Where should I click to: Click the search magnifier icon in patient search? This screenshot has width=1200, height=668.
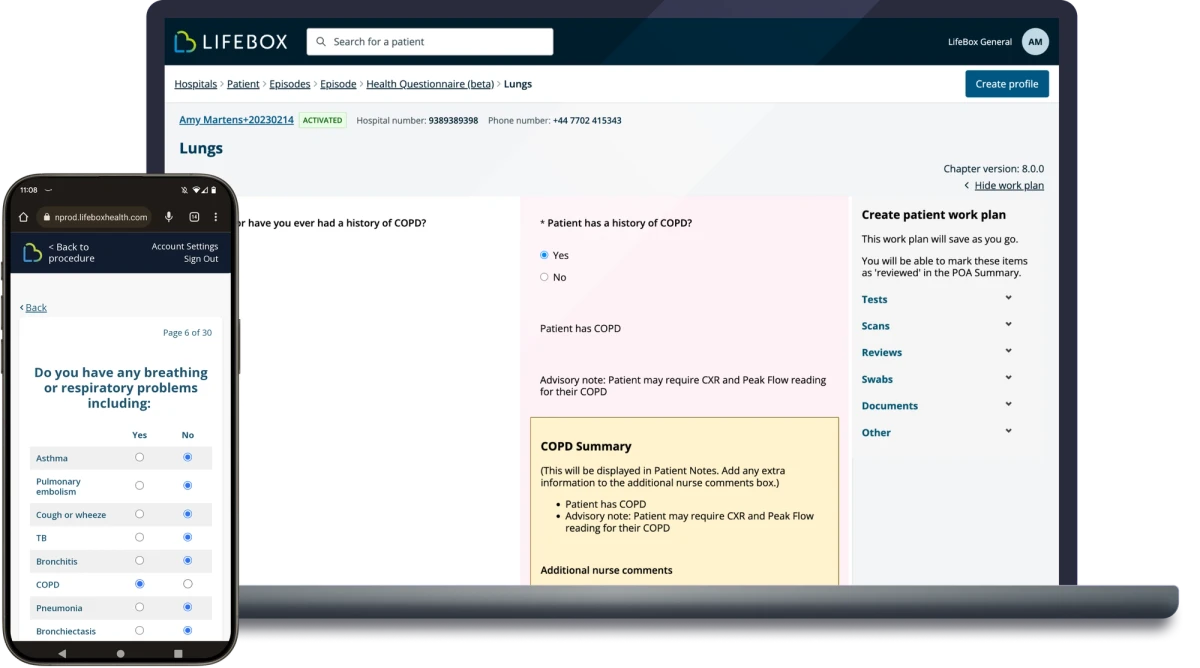click(x=321, y=42)
